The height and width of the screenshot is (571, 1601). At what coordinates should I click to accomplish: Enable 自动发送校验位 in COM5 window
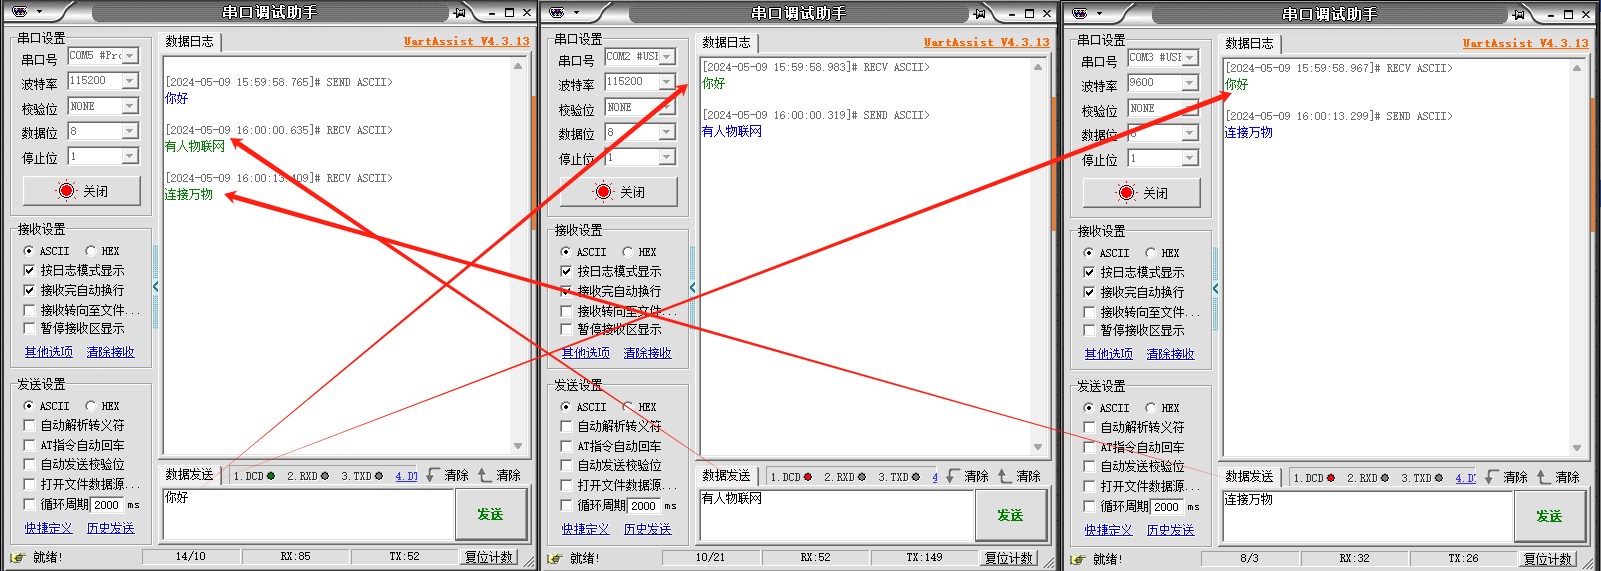point(29,464)
